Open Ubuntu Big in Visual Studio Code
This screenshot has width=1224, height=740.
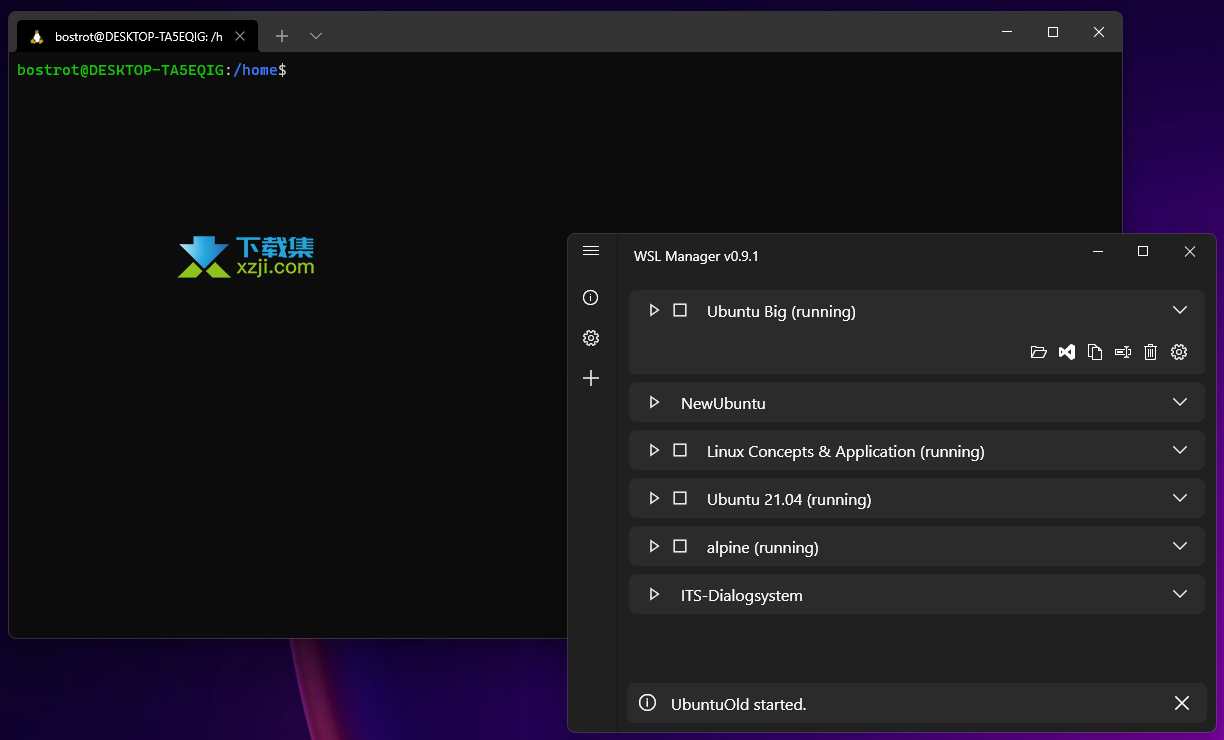tap(1067, 352)
